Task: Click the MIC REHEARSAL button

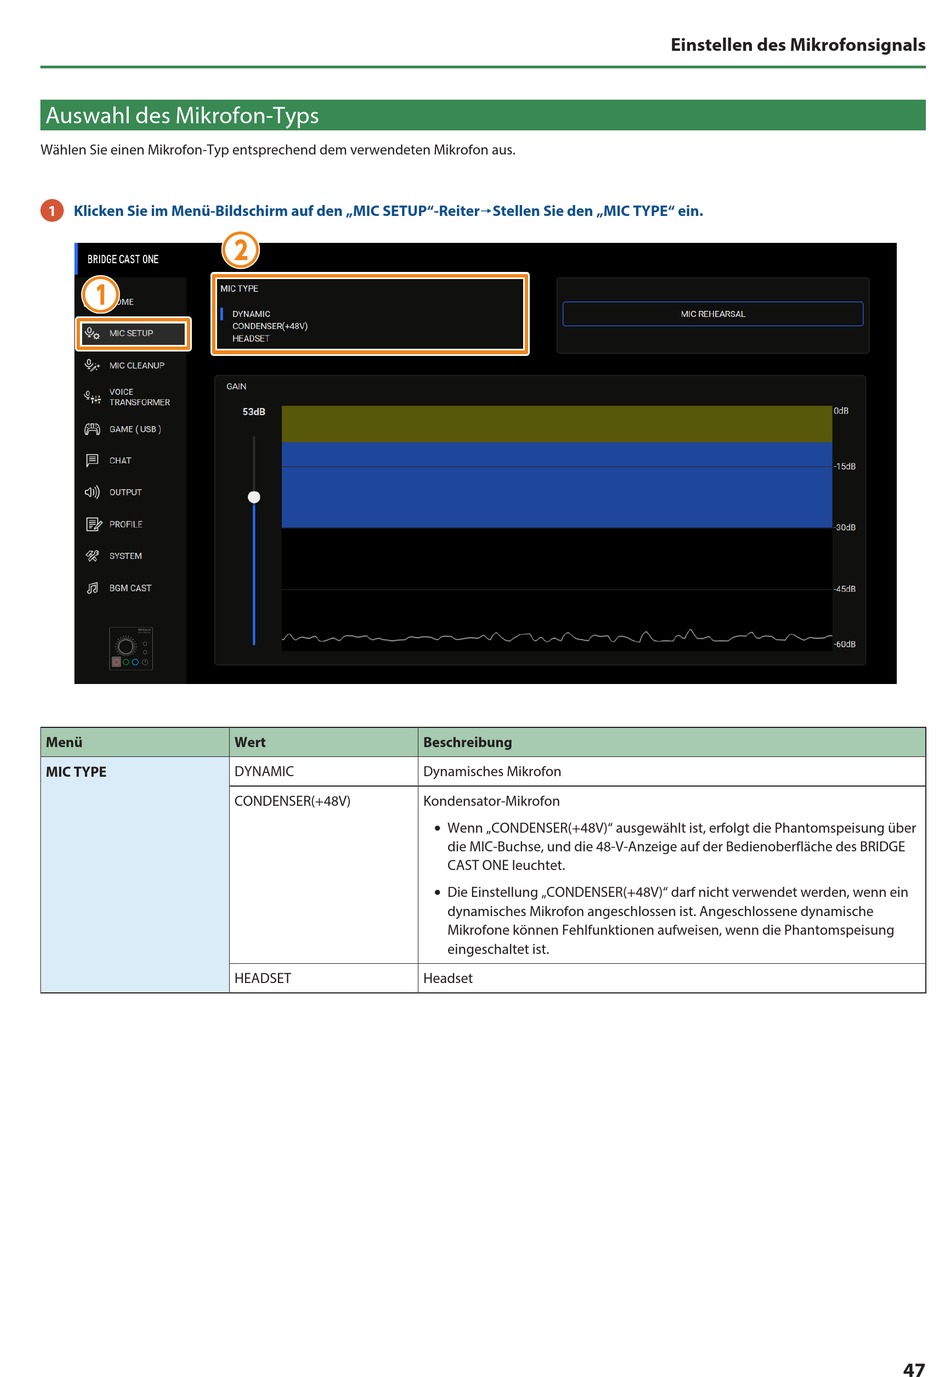Action: [x=713, y=314]
